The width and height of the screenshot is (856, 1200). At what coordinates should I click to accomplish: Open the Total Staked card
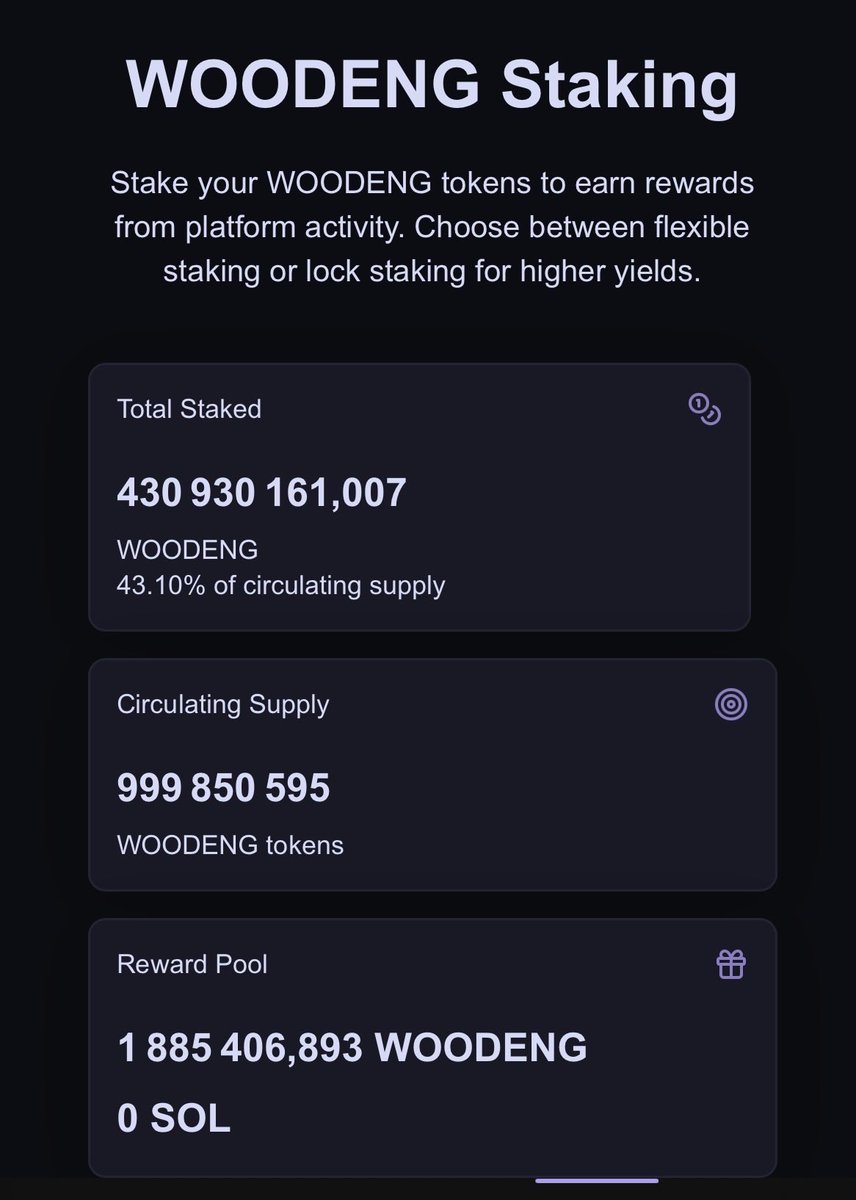pos(419,497)
